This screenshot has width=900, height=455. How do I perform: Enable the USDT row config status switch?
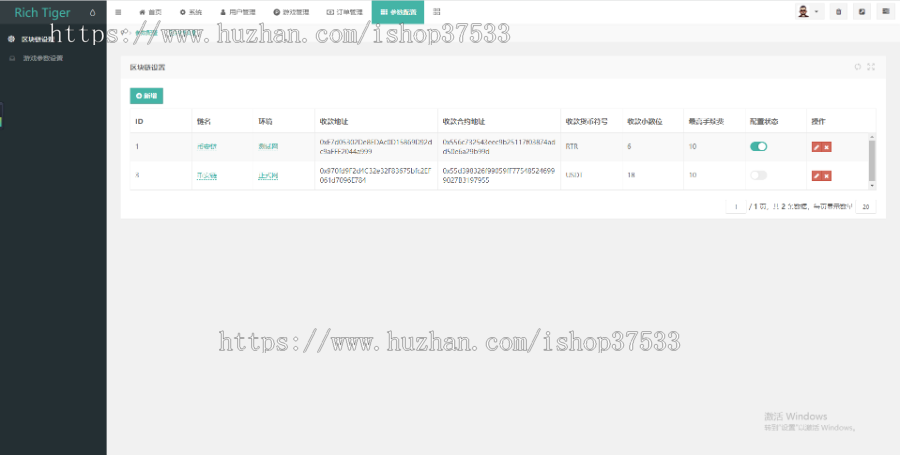(x=758, y=175)
